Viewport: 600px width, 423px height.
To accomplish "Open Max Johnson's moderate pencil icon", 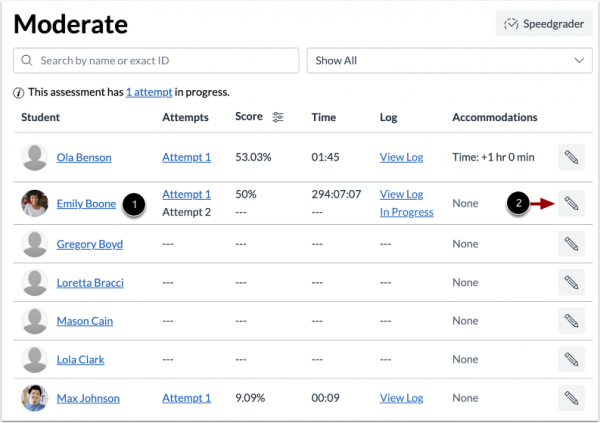I will 571,398.
